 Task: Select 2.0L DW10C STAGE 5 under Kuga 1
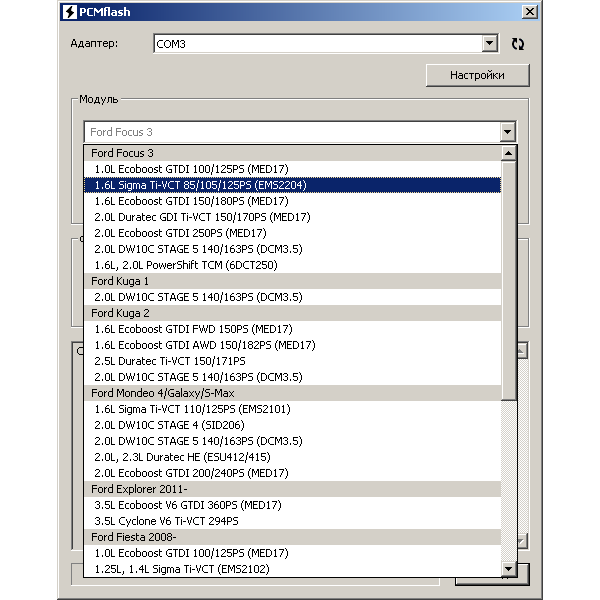(292, 297)
